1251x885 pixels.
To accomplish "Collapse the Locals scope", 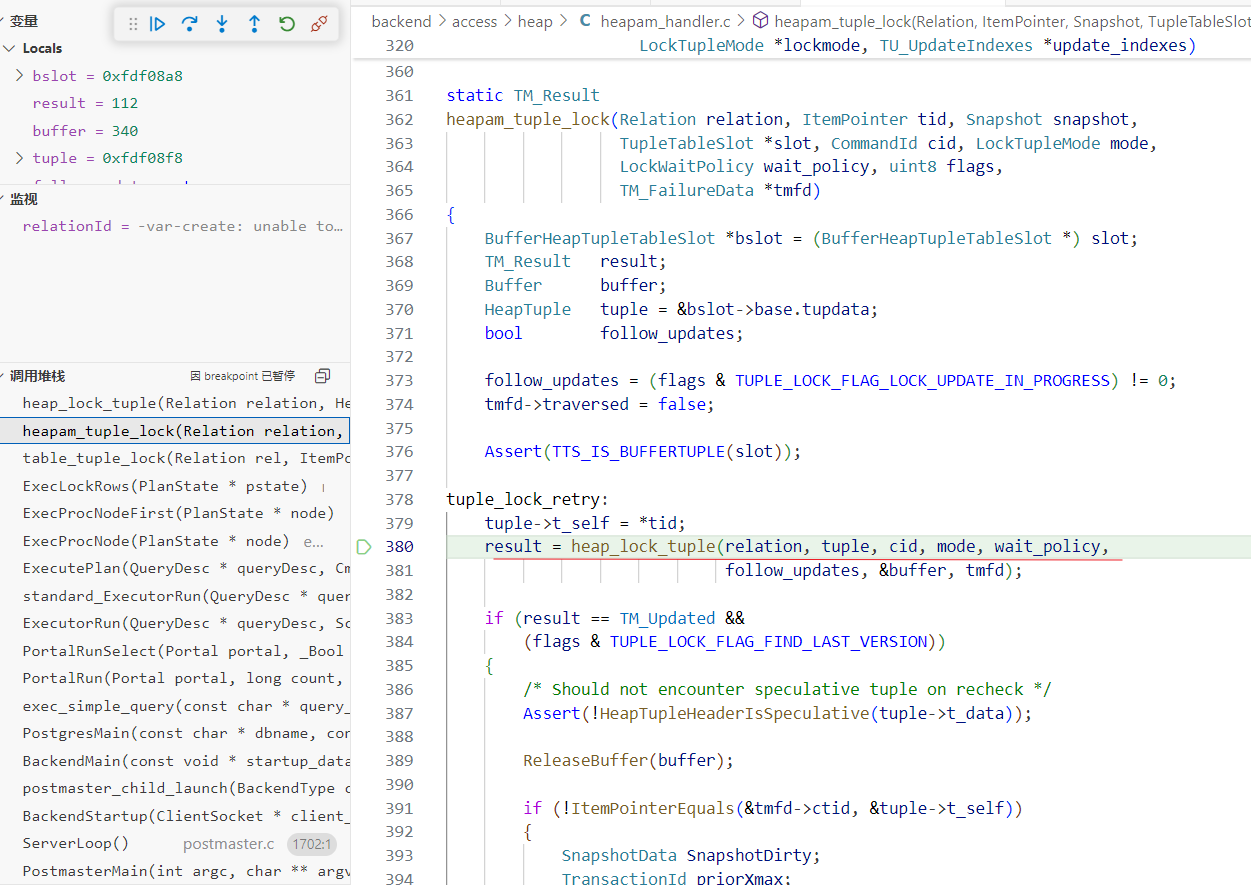I will pos(9,48).
